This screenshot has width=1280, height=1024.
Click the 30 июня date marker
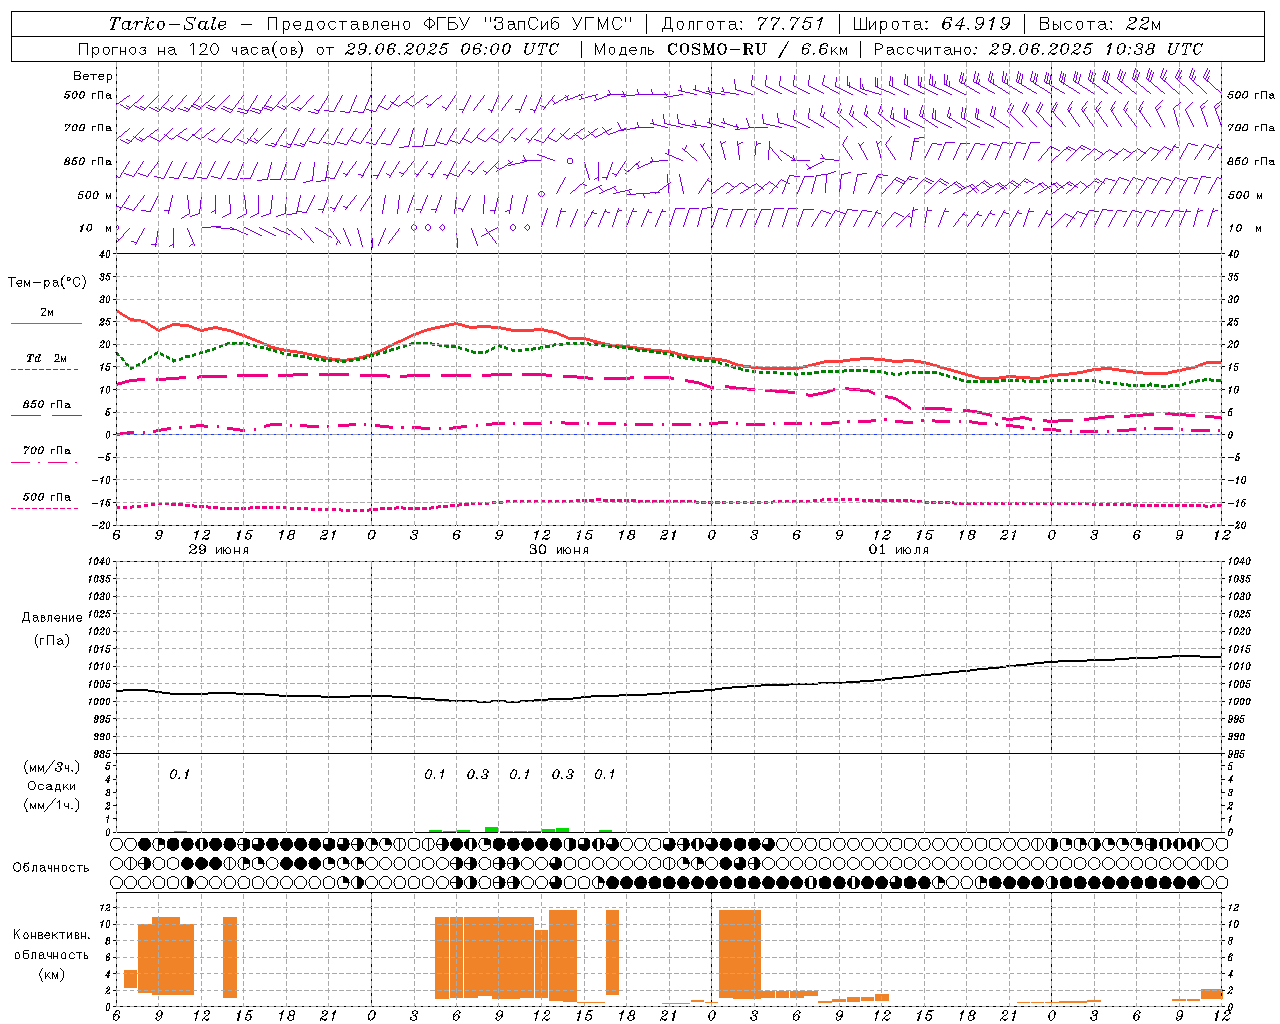pyautogui.click(x=559, y=550)
